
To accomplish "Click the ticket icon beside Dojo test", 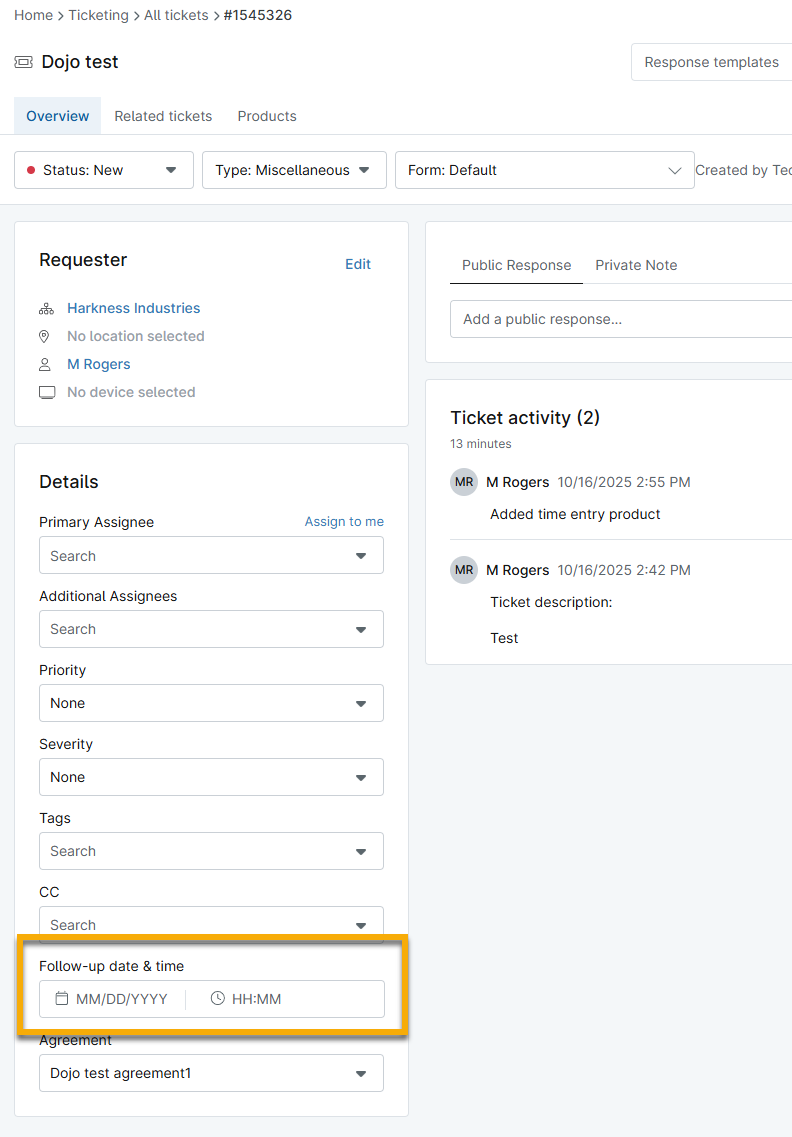I will click(22, 62).
